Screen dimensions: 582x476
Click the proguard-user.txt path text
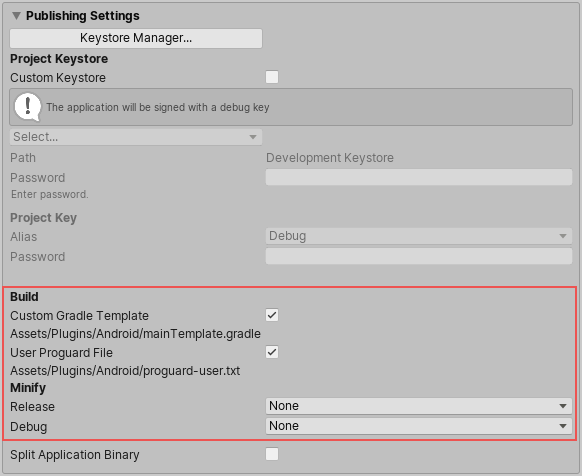point(125,371)
